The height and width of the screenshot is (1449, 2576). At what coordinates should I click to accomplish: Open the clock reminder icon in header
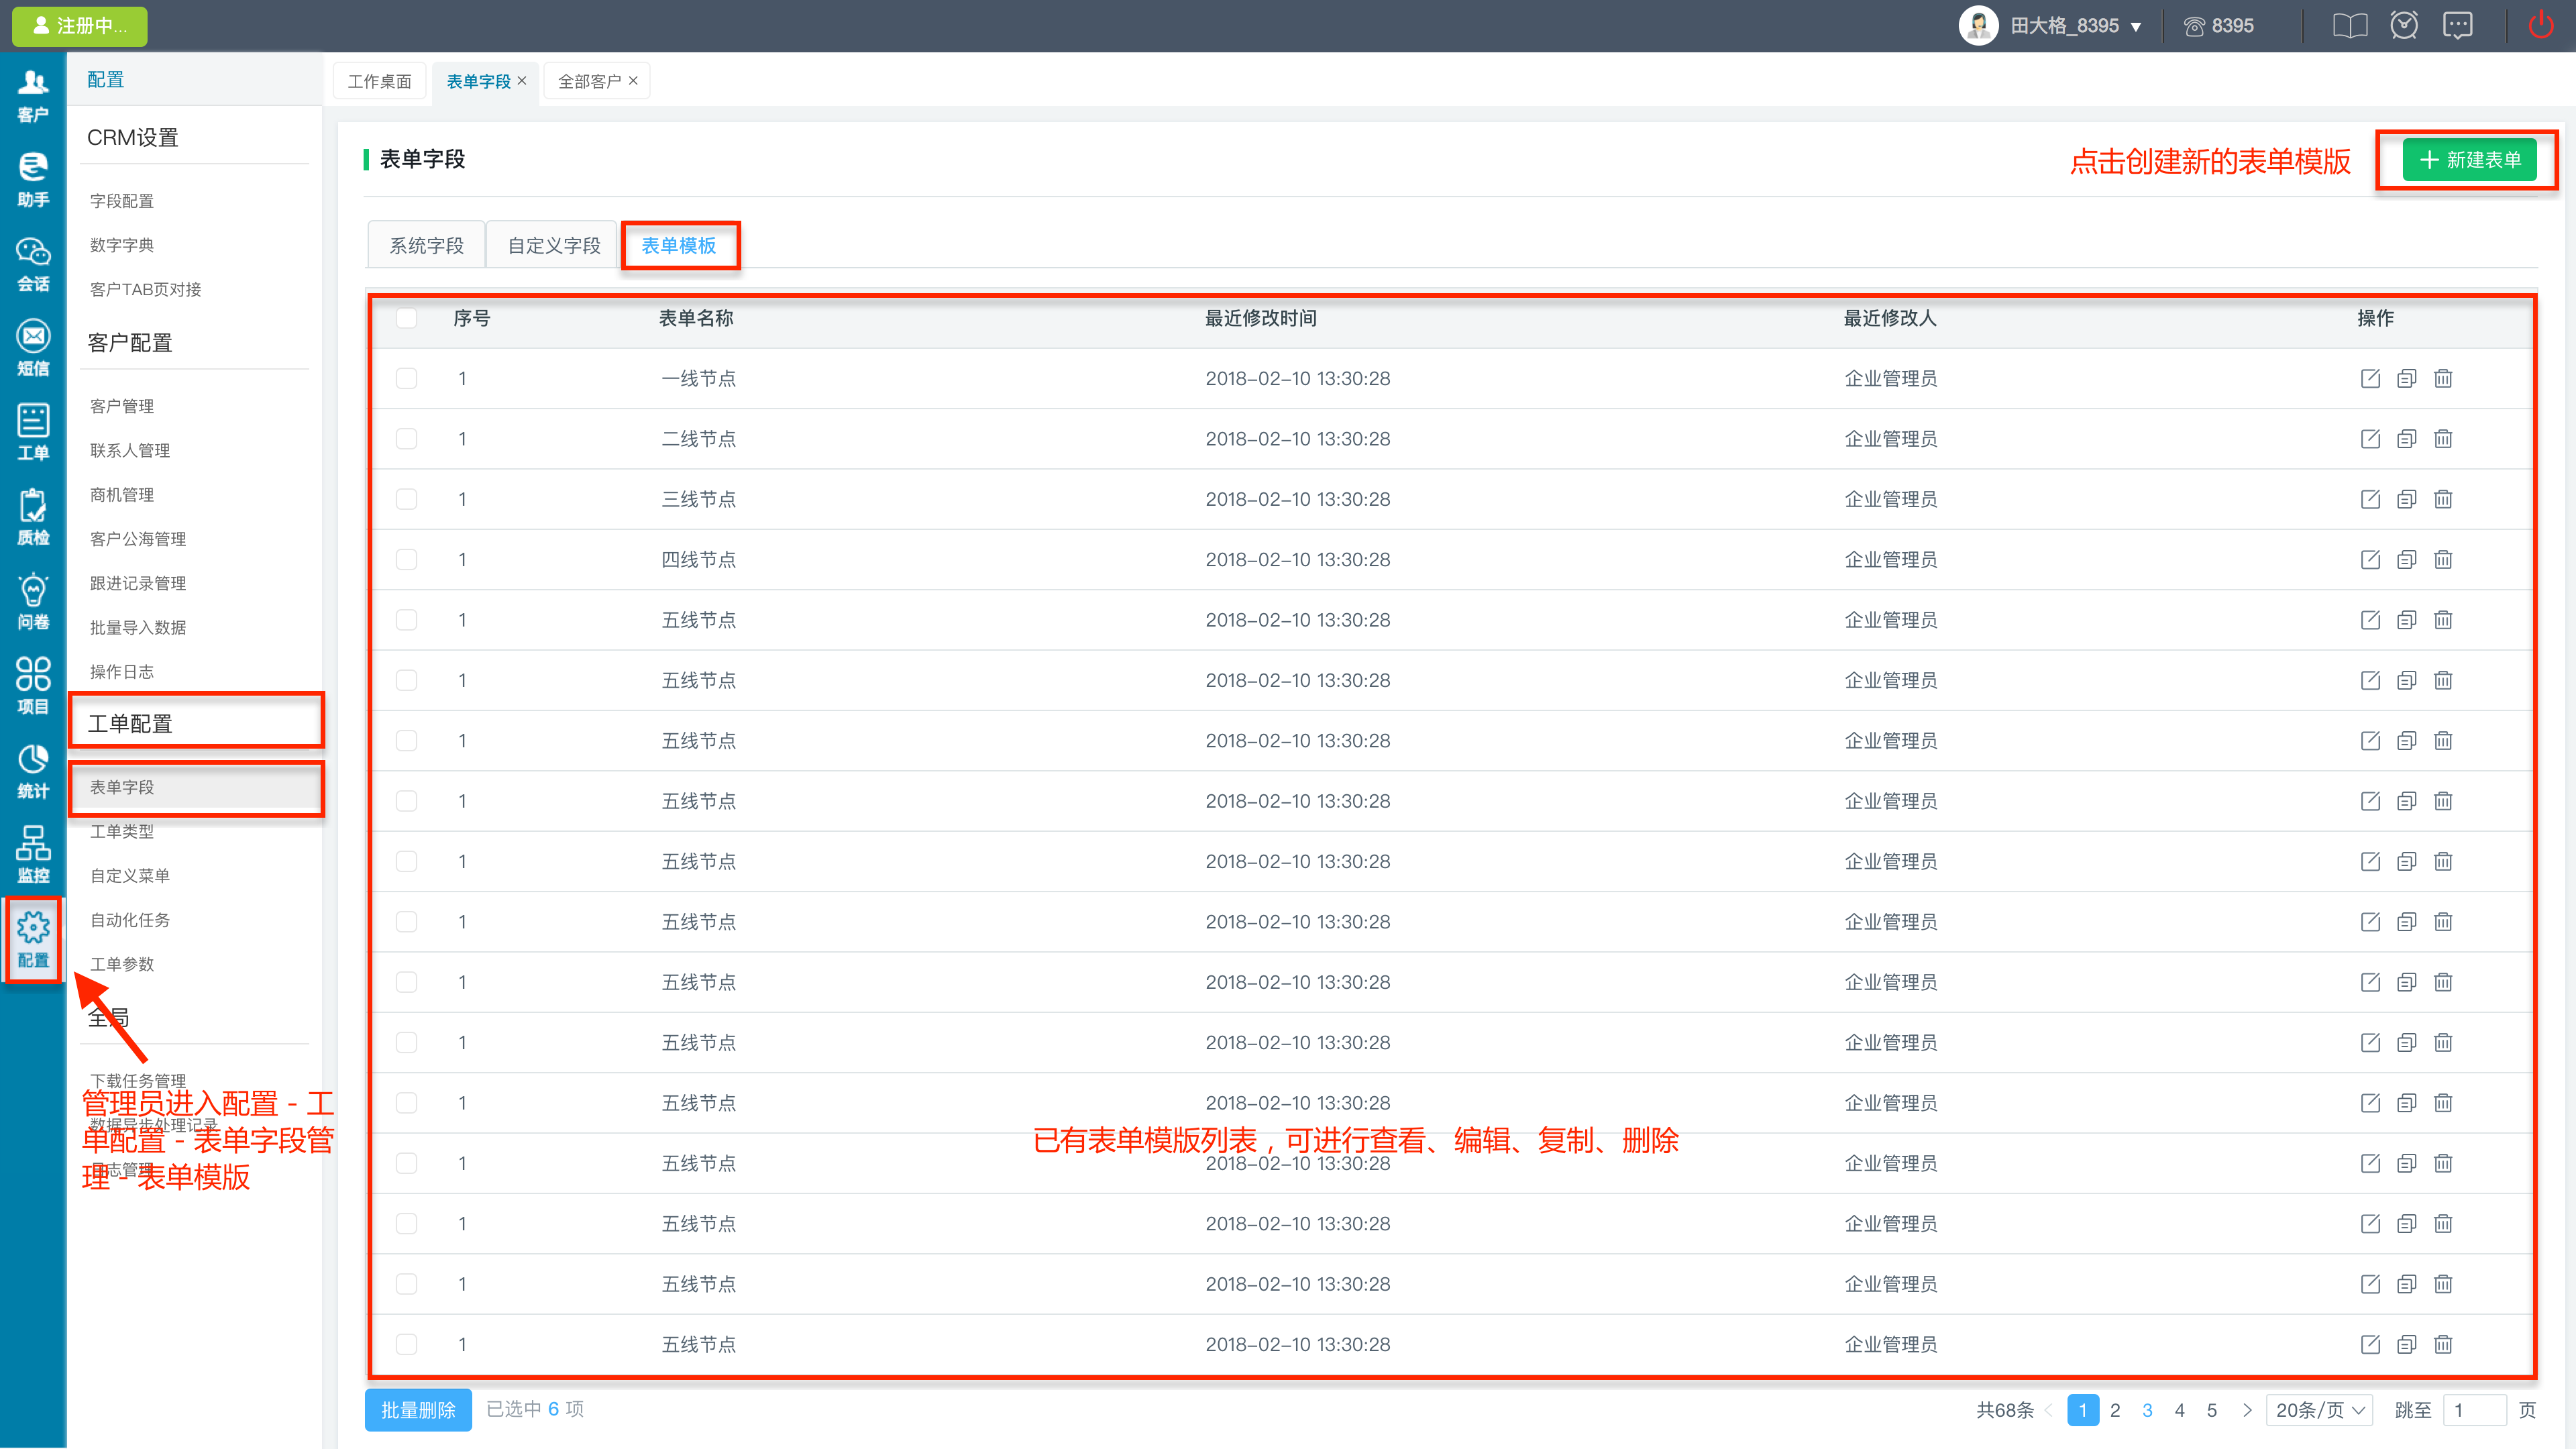pyautogui.click(x=2404, y=25)
